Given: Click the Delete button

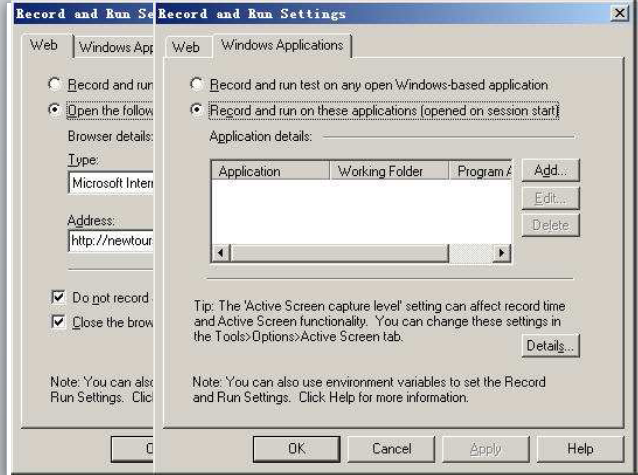Looking at the screenshot, I should pos(550,225).
